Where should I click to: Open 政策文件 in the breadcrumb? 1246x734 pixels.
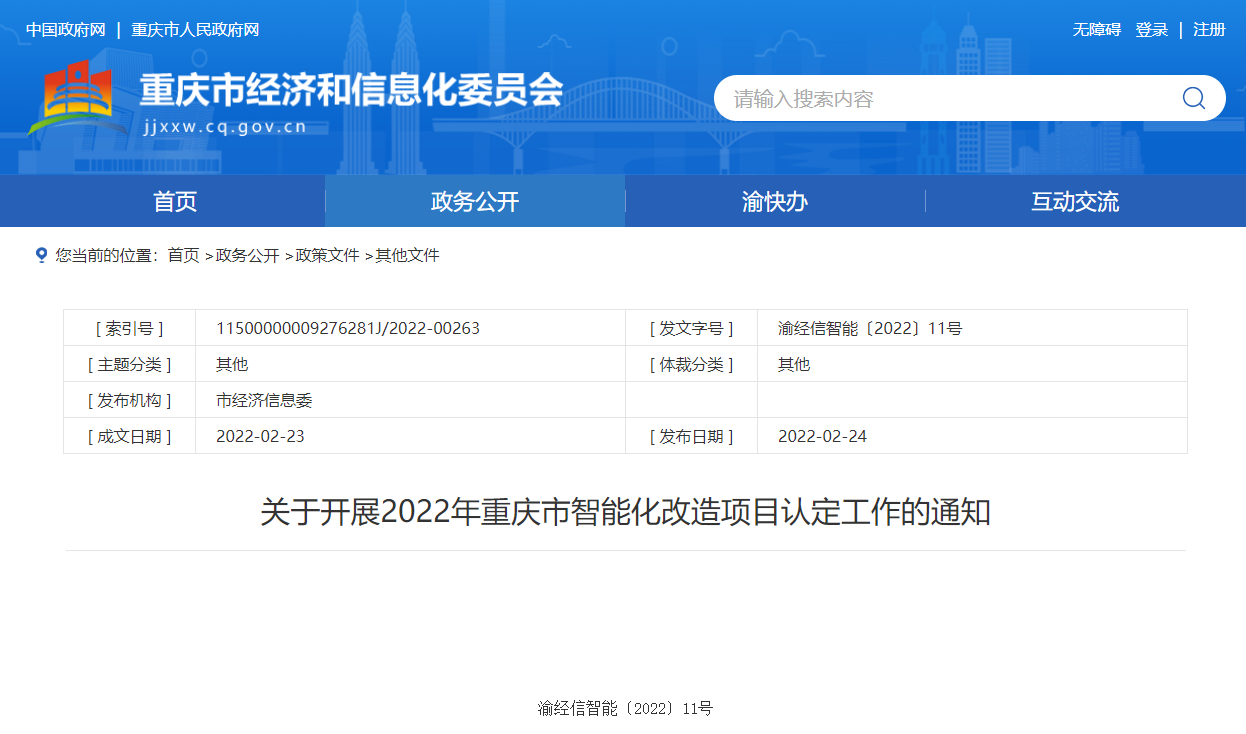click(x=327, y=255)
